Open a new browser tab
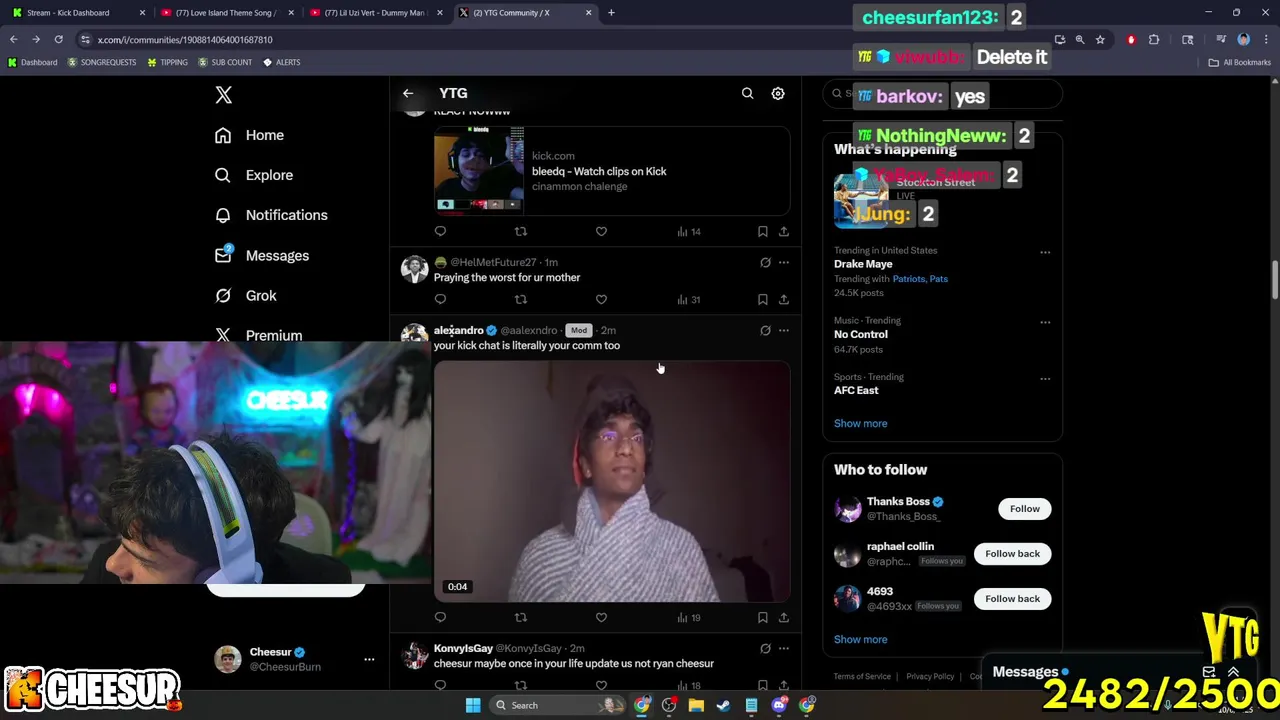1280x720 pixels. click(x=611, y=13)
